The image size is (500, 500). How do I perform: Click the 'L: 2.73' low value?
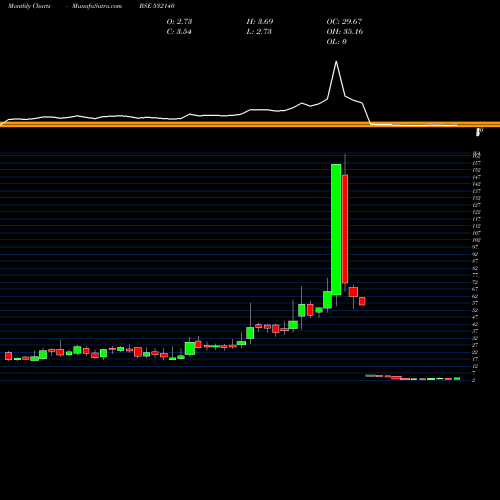pyautogui.click(x=259, y=31)
